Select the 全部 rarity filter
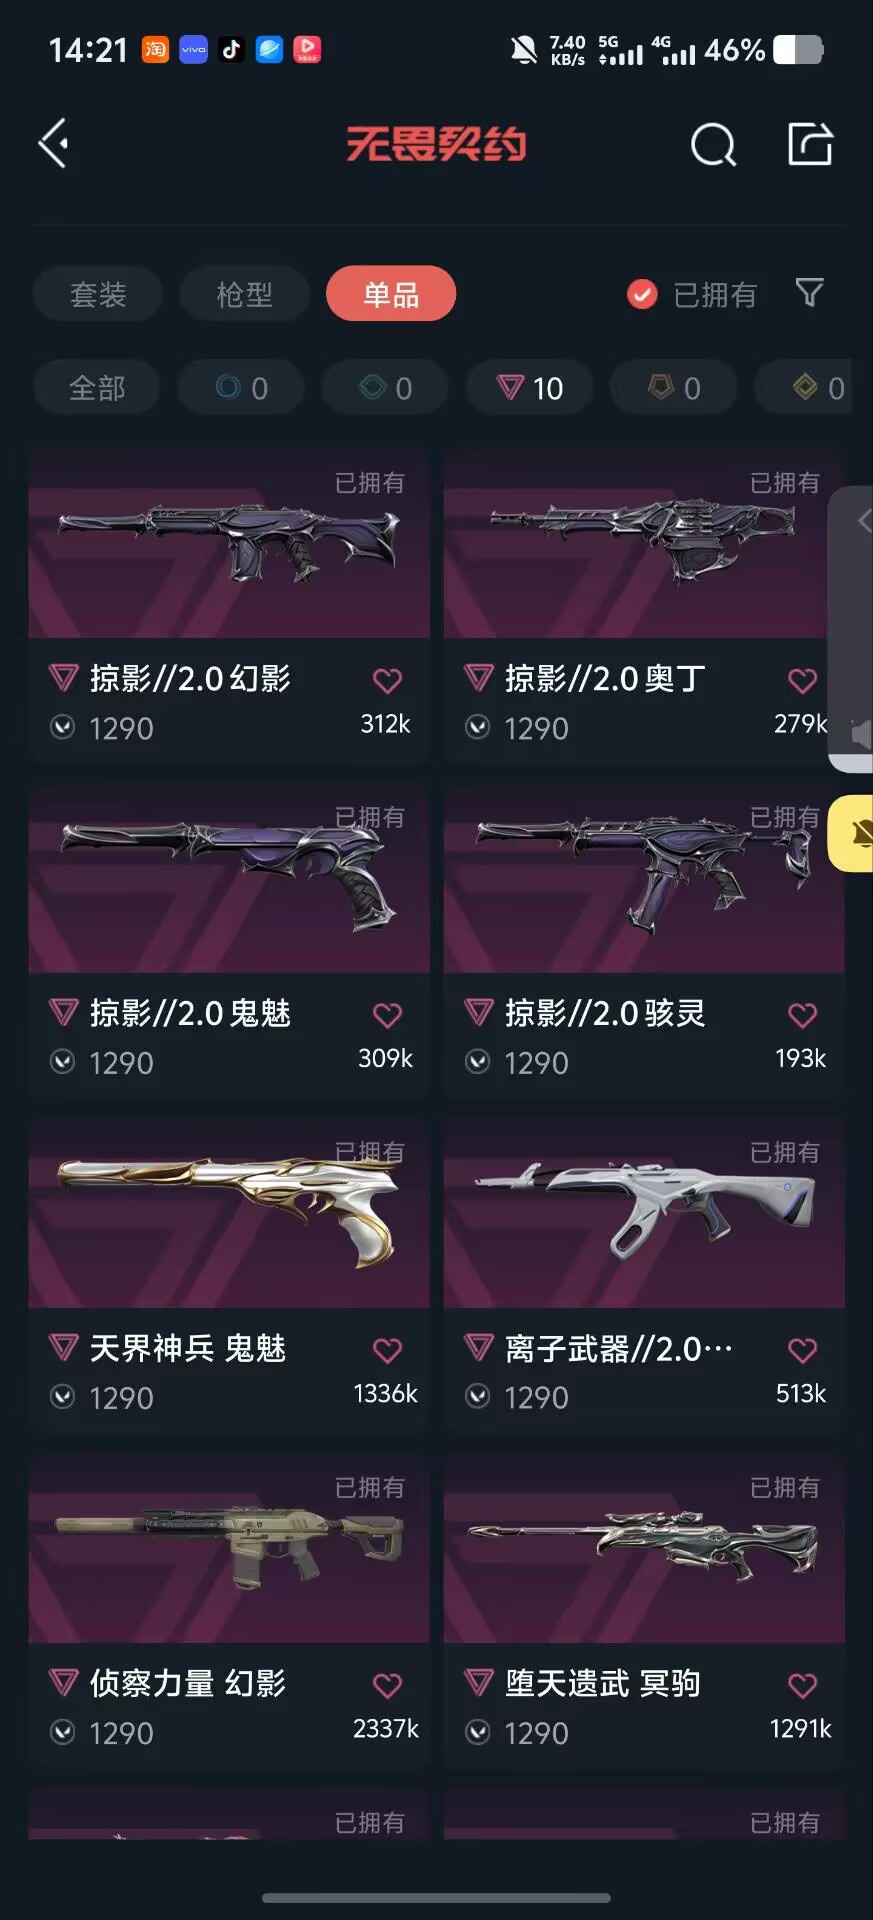873x1920 pixels. 97,388
